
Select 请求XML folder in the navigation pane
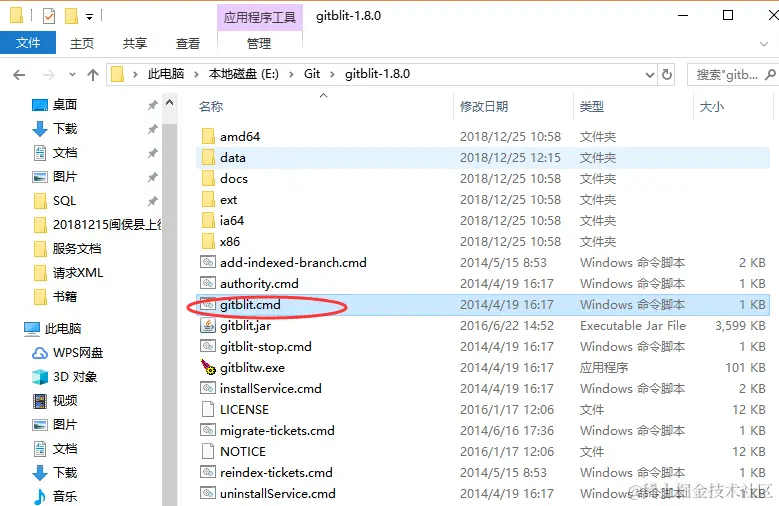(x=78, y=272)
